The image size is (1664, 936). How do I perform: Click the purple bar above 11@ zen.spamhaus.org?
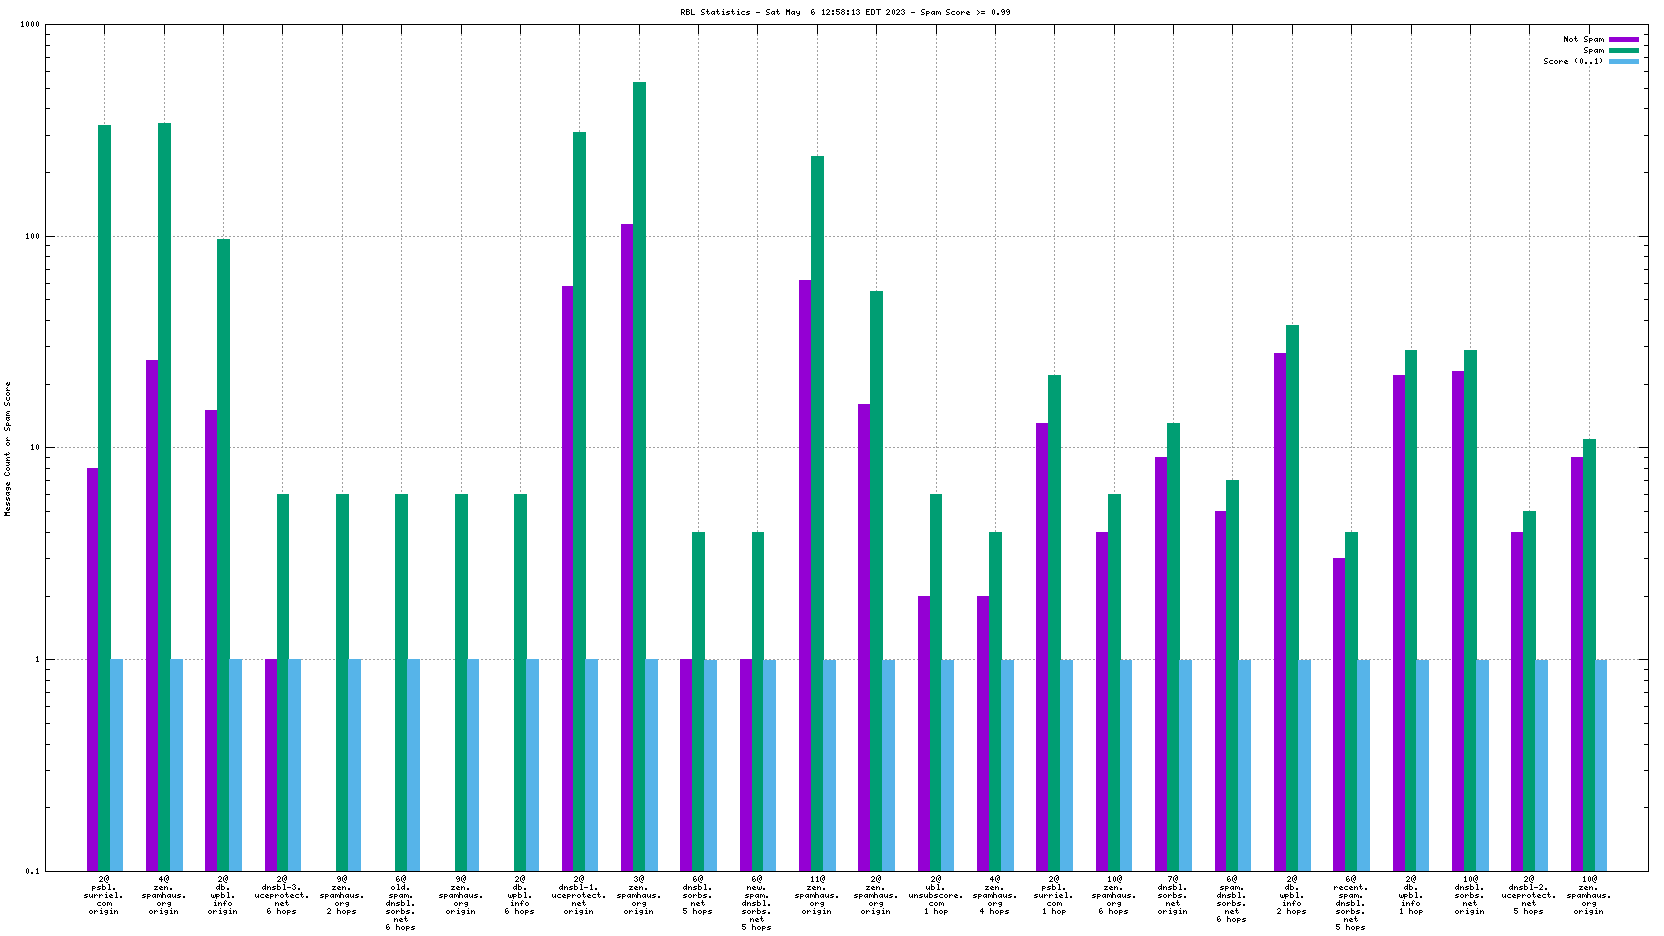coord(805,575)
